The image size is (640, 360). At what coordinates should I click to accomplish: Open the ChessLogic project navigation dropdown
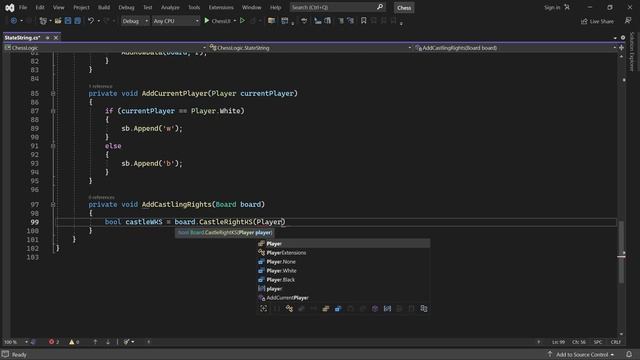(x=105, y=48)
